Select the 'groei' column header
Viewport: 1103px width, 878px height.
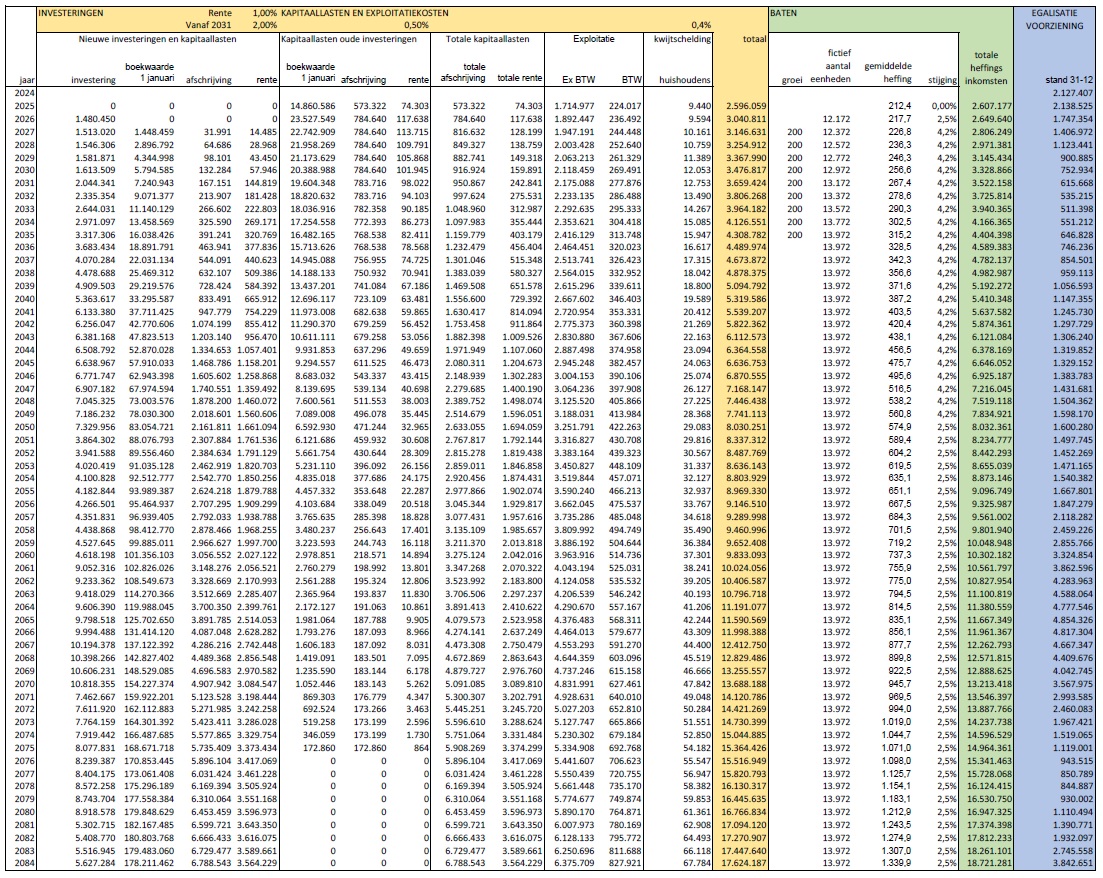(x=792, y=80)
